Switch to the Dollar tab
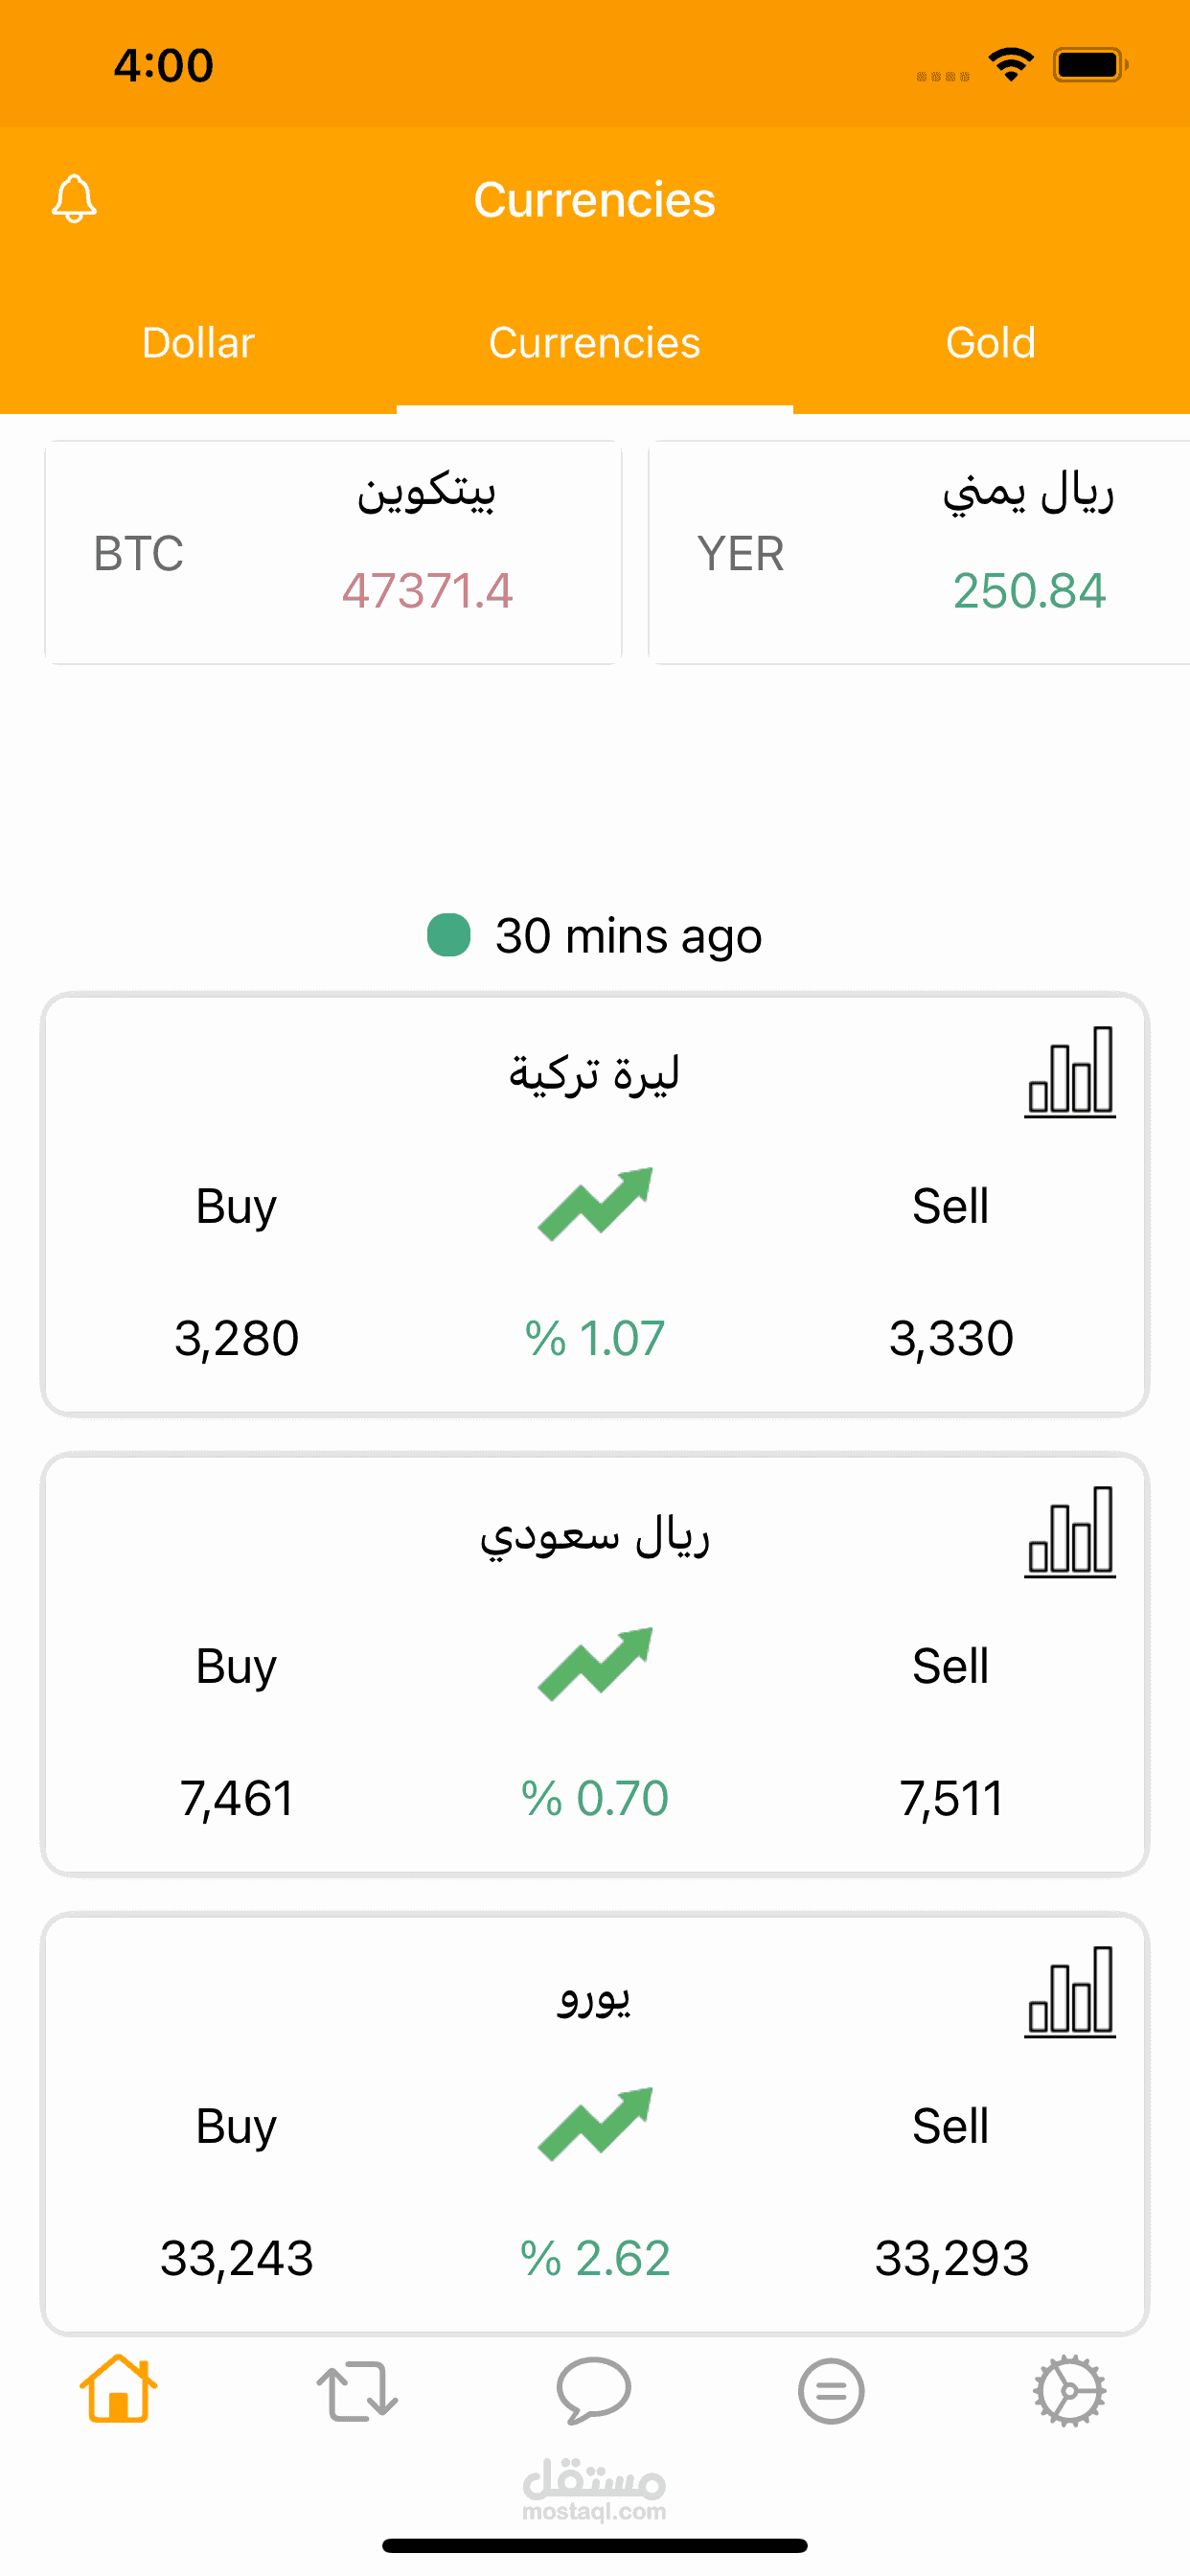The width and height of the screenshot is (1190, 2576). (198, 343)
